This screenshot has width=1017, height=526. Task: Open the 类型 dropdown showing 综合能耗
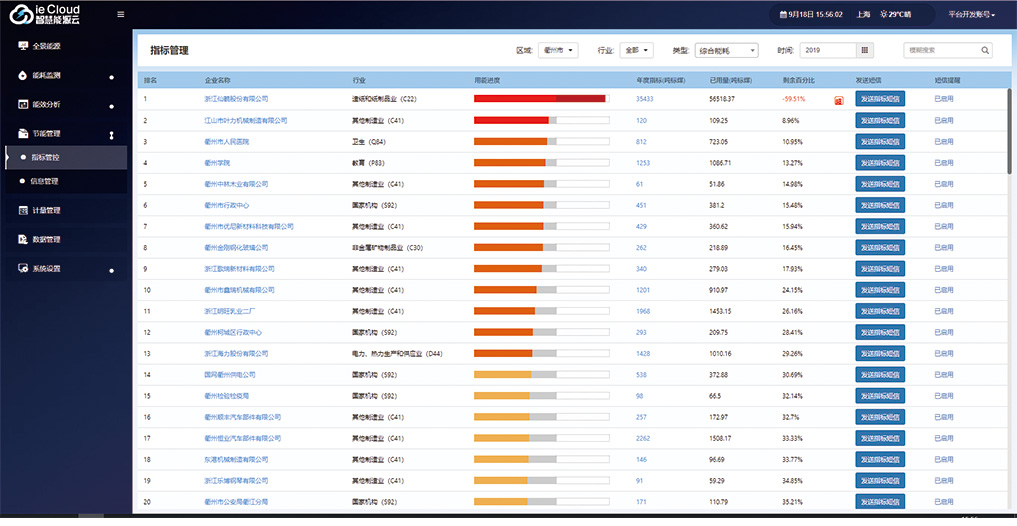(726, 50)
